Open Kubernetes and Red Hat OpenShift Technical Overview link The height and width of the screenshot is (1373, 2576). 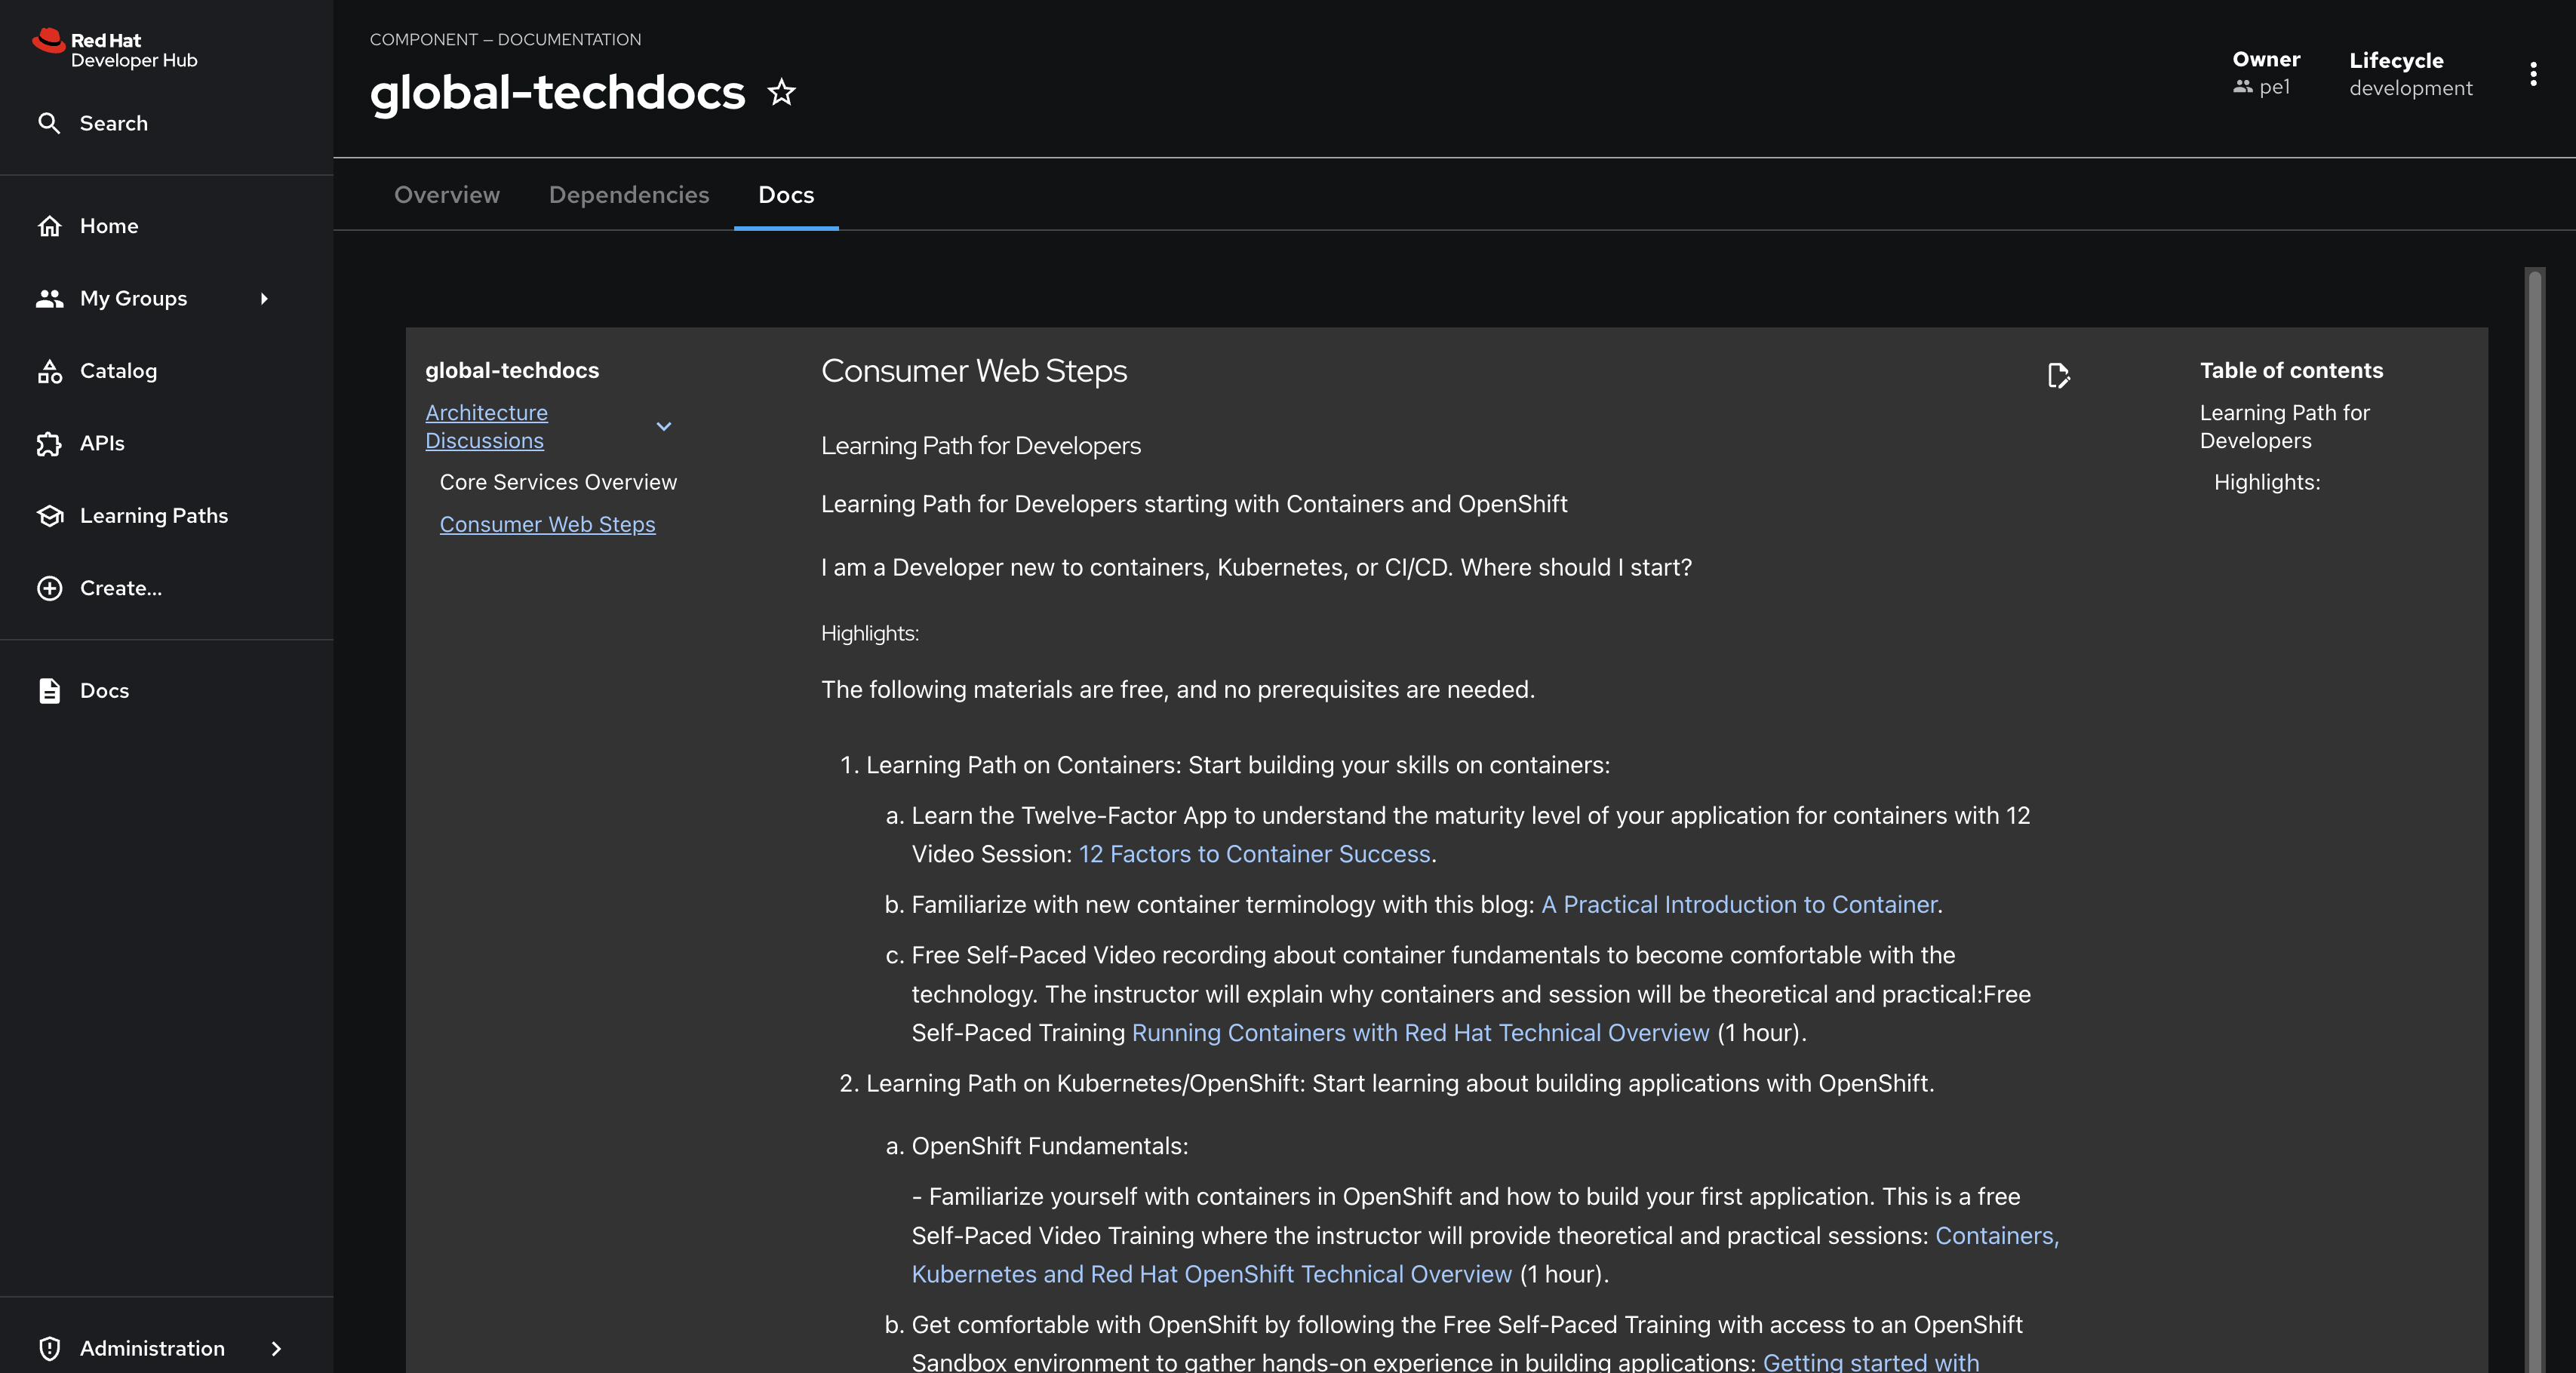pyautogui.click(x=1211, y=1274)
